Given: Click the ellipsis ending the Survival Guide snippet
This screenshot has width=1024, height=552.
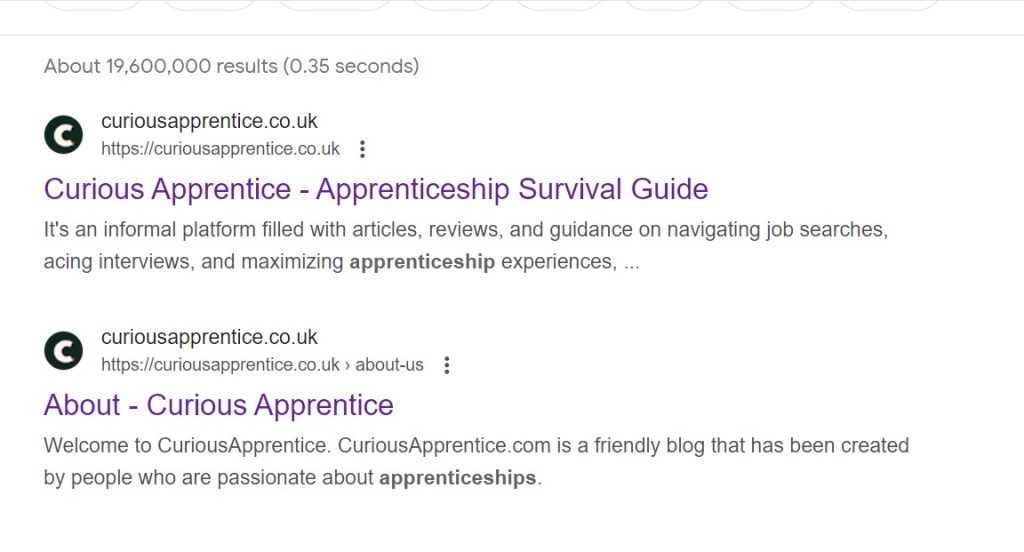Looking at the screenshot, I should coord(630,262).
